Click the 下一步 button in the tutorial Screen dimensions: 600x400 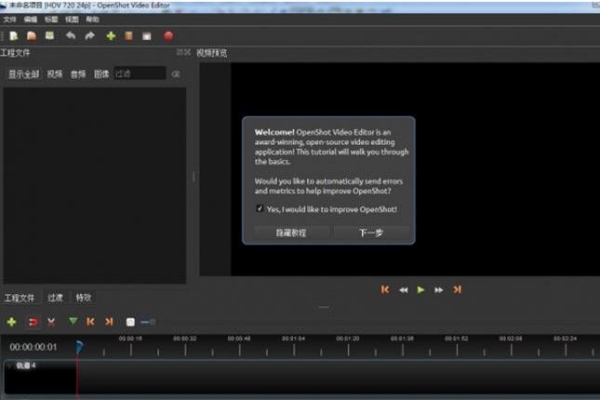[x=371, y=232]
